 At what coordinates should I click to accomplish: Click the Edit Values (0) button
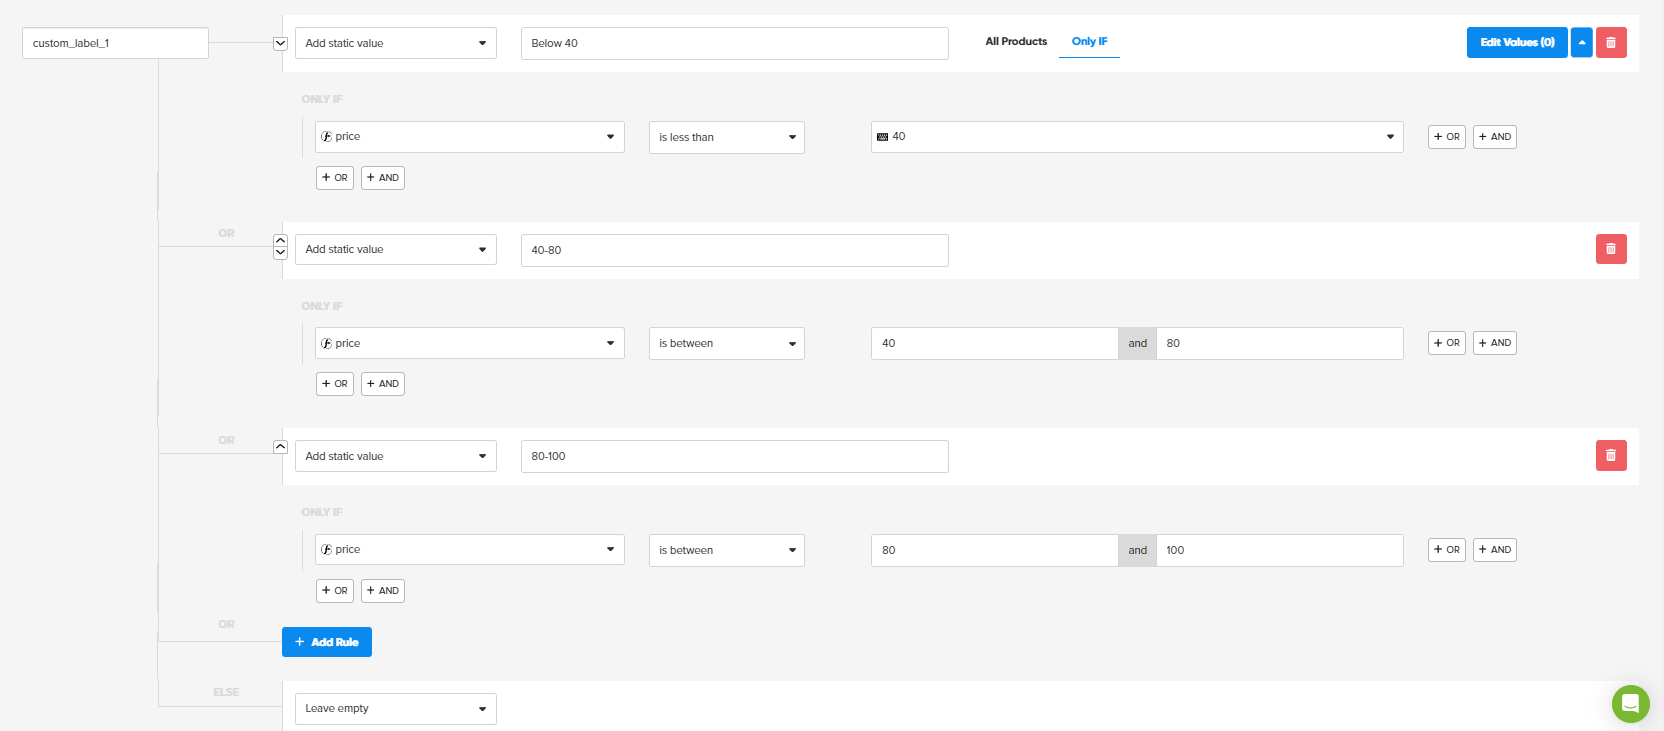1516,43
